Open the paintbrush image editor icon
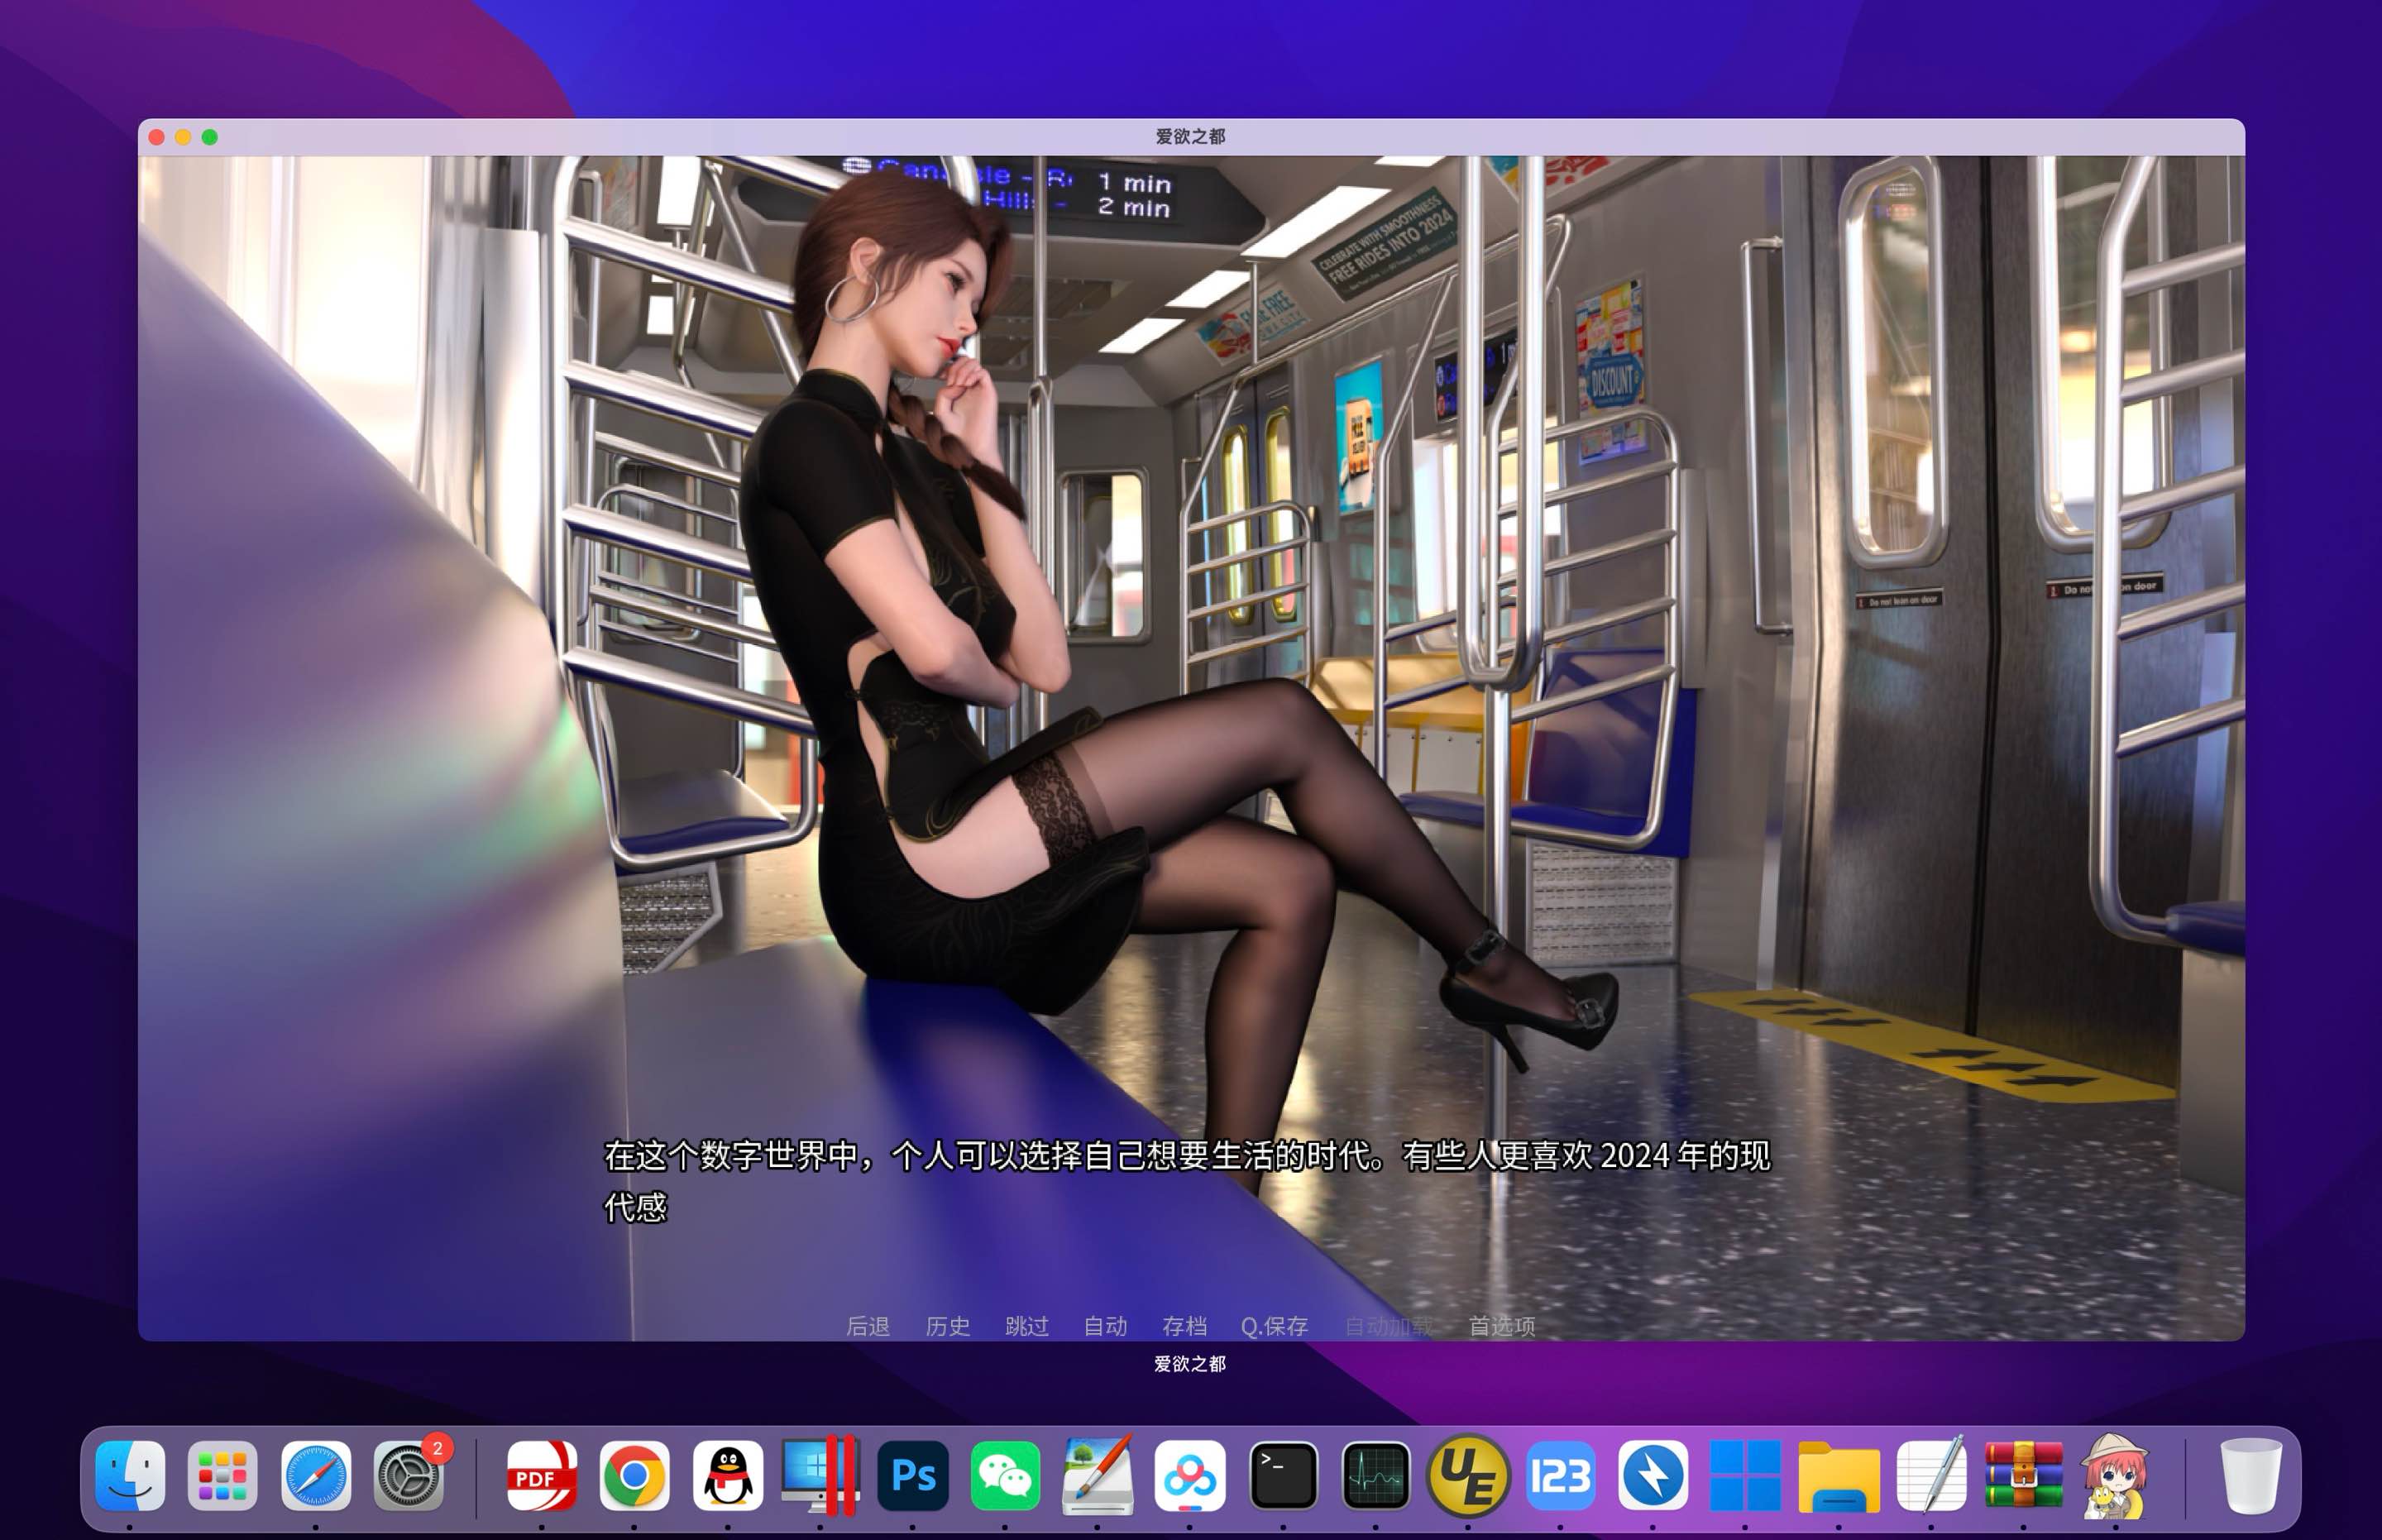This screenshot has width=2382, height=1540. (x=1097, y=1475)
